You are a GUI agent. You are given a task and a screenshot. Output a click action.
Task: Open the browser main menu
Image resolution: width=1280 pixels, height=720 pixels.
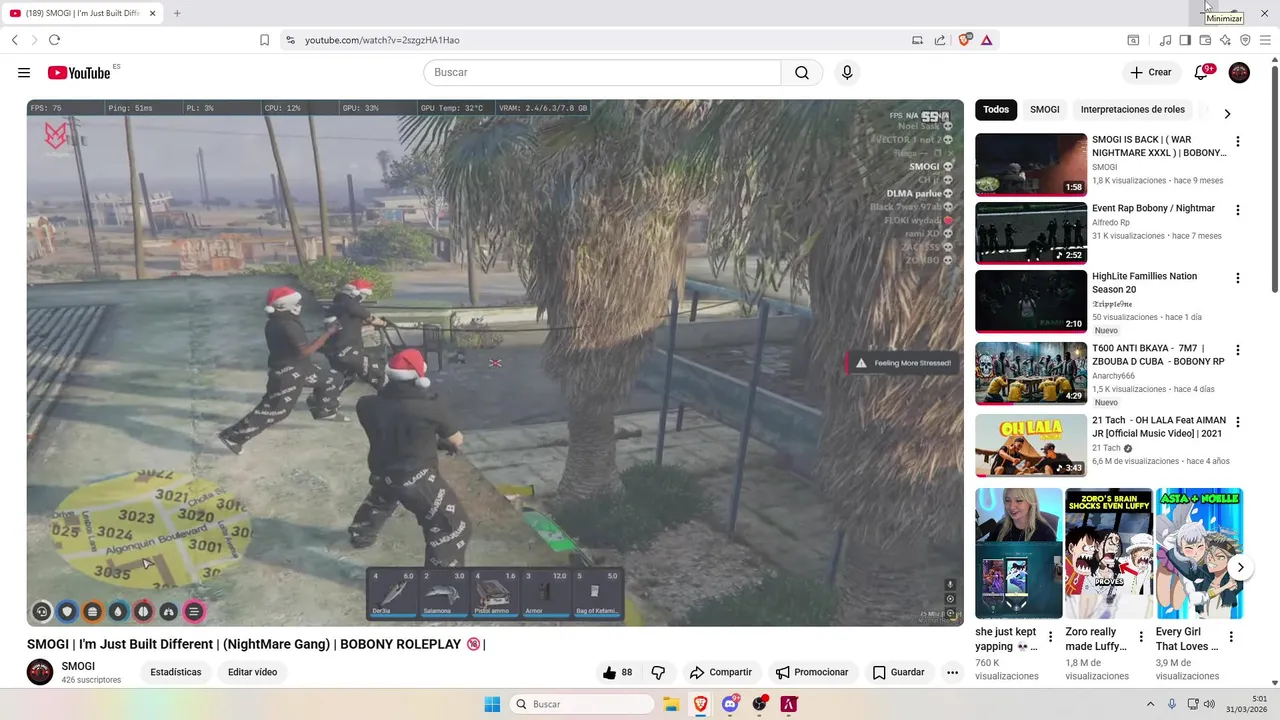pyautogui.click(x=1265, y=40)
